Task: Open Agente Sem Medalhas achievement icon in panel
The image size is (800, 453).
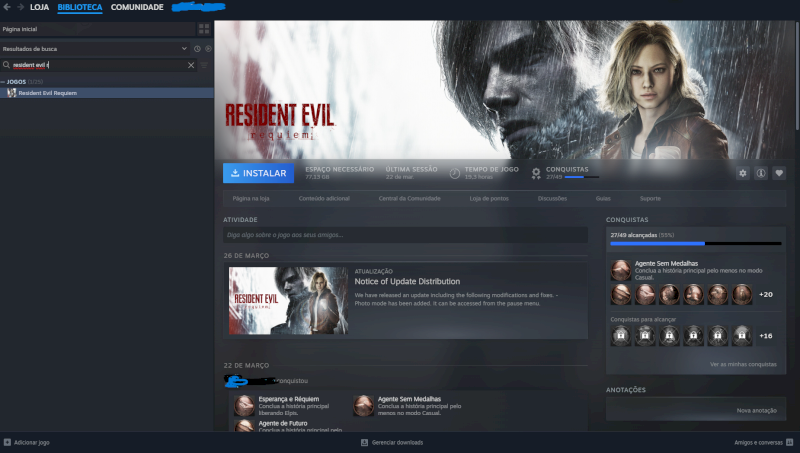Action: pyautogui.click(x=621, y=270)
